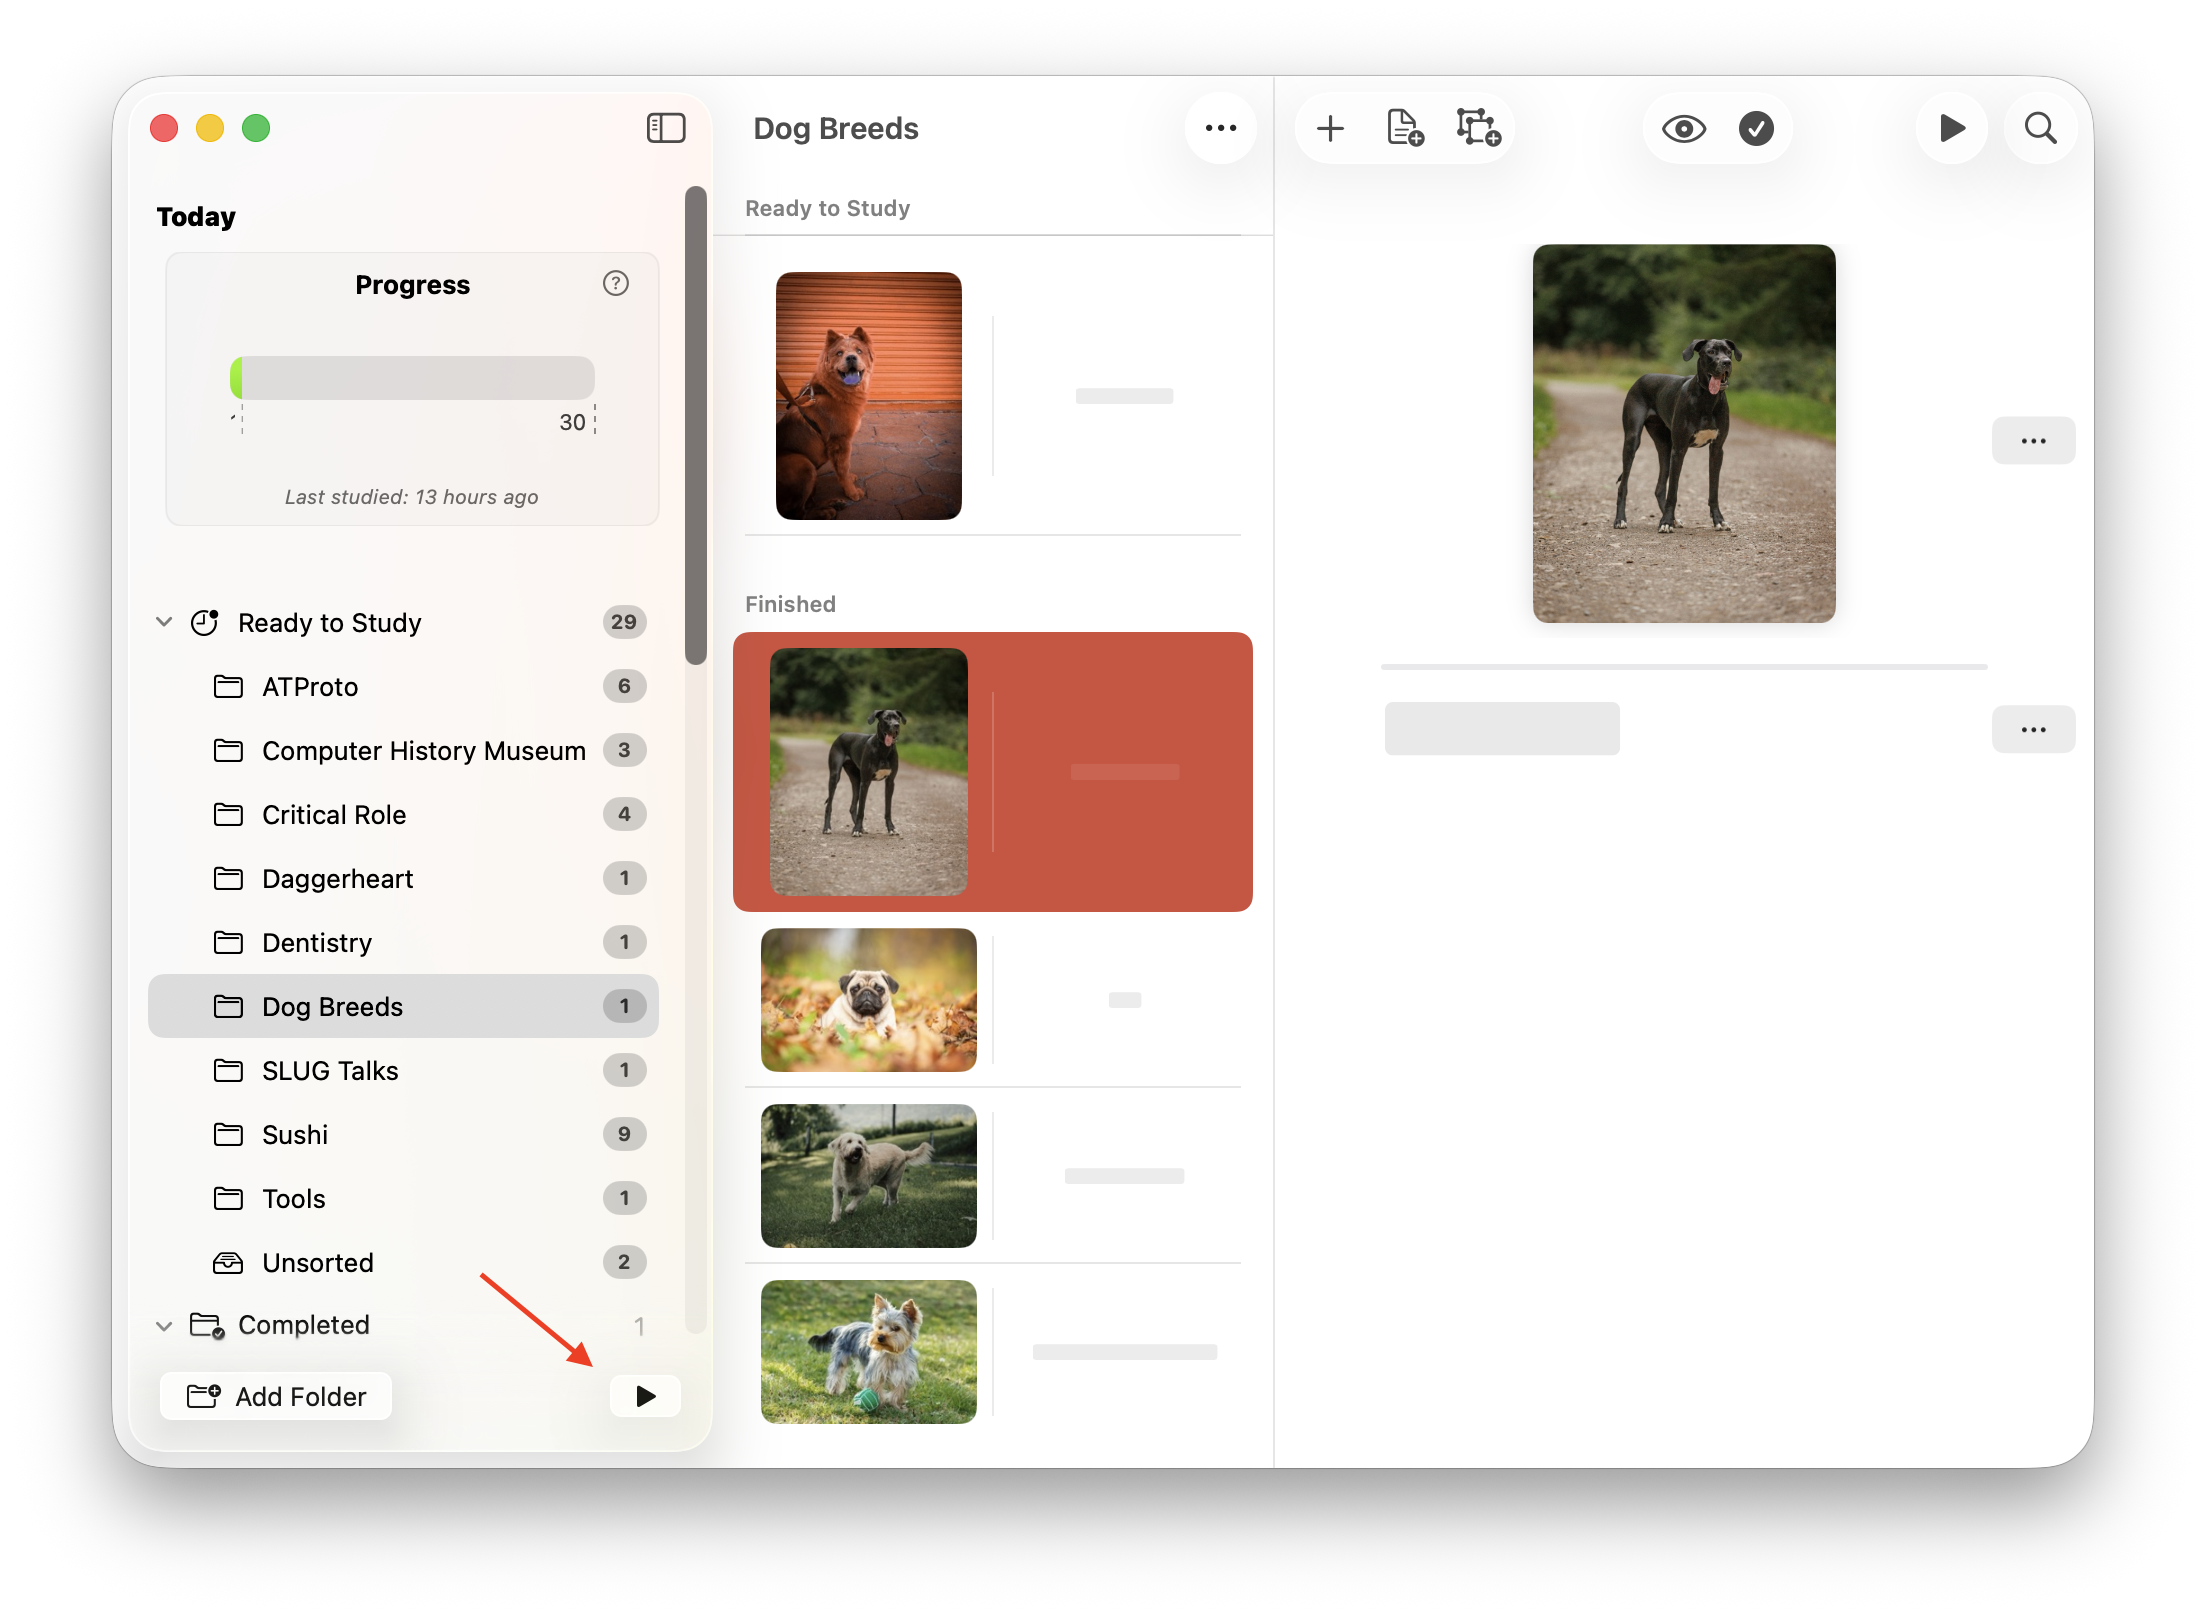This screenshot has width=2206, height=1616.
Task: Toggle the sidebar panel icon
Action: [x=665, y=128]
